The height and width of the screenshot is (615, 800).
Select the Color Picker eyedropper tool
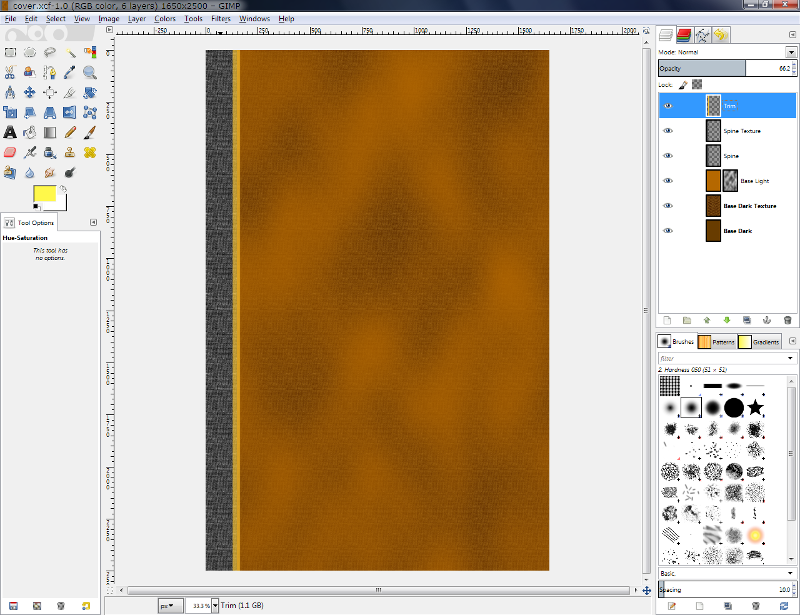coord(70,72)
